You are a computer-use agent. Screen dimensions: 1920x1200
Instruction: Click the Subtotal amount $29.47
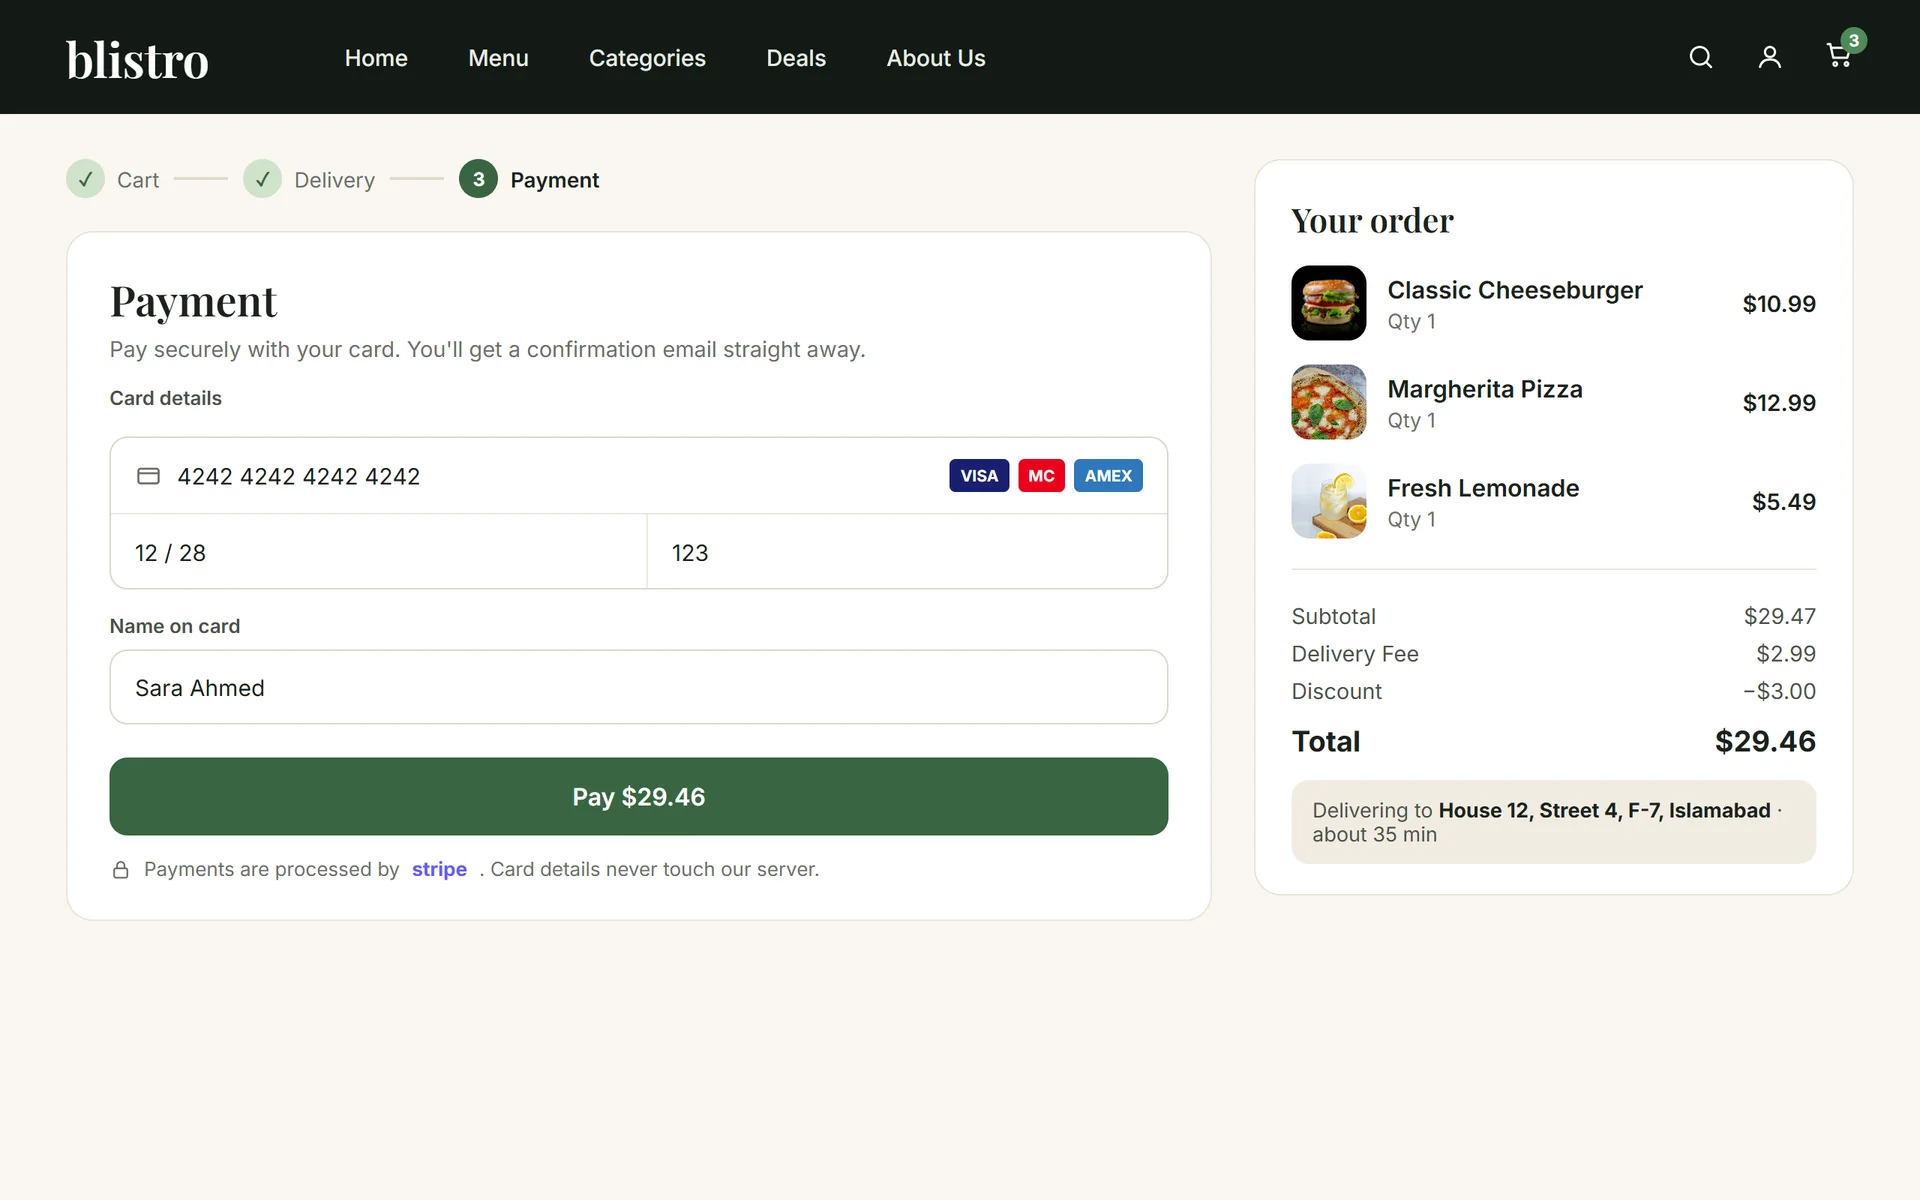pos(1779,616)
